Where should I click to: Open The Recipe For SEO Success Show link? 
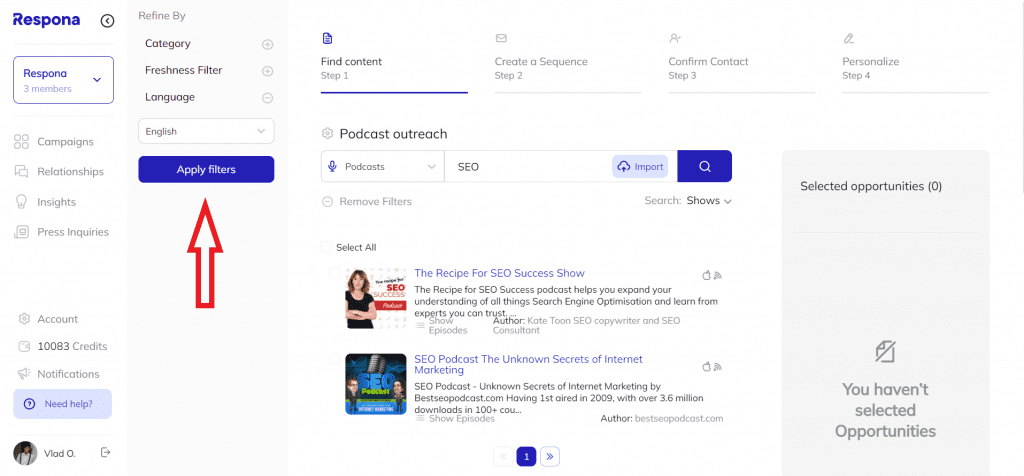pyautogui.click(x=500, y=273)
